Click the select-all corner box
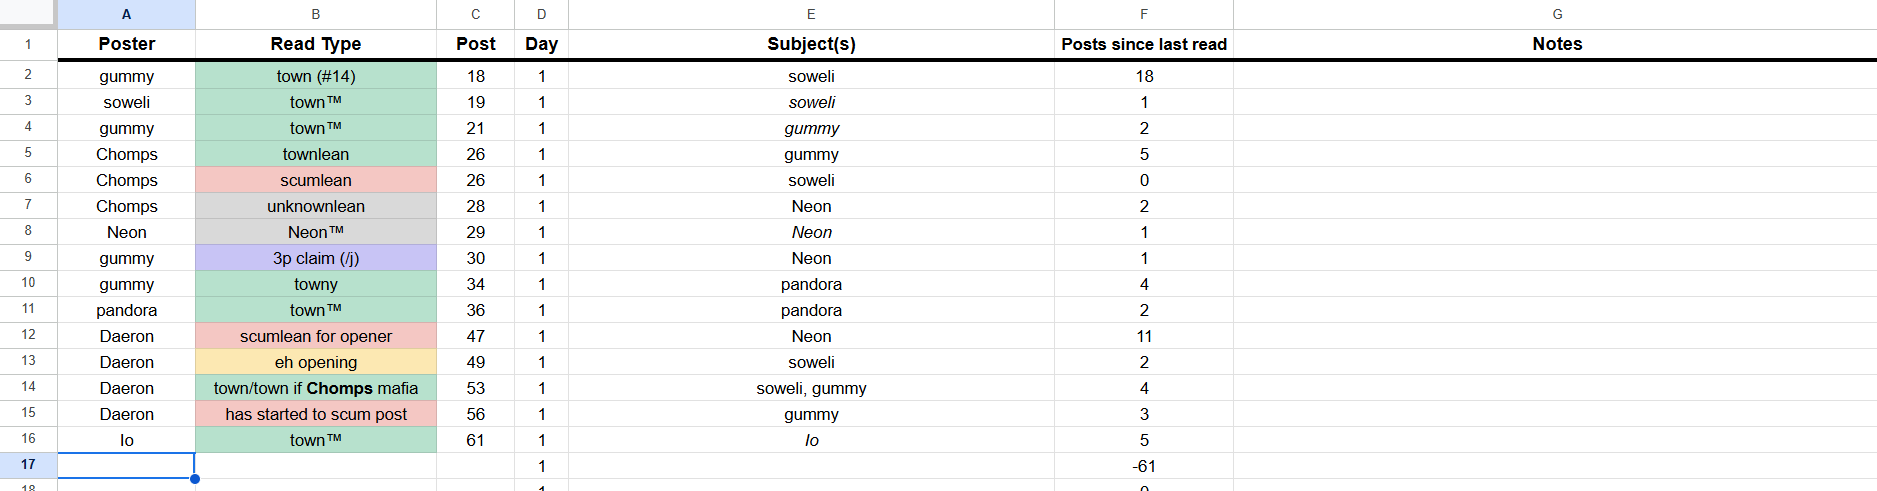This screenshot has width=1877, height=491. point(28,14)
